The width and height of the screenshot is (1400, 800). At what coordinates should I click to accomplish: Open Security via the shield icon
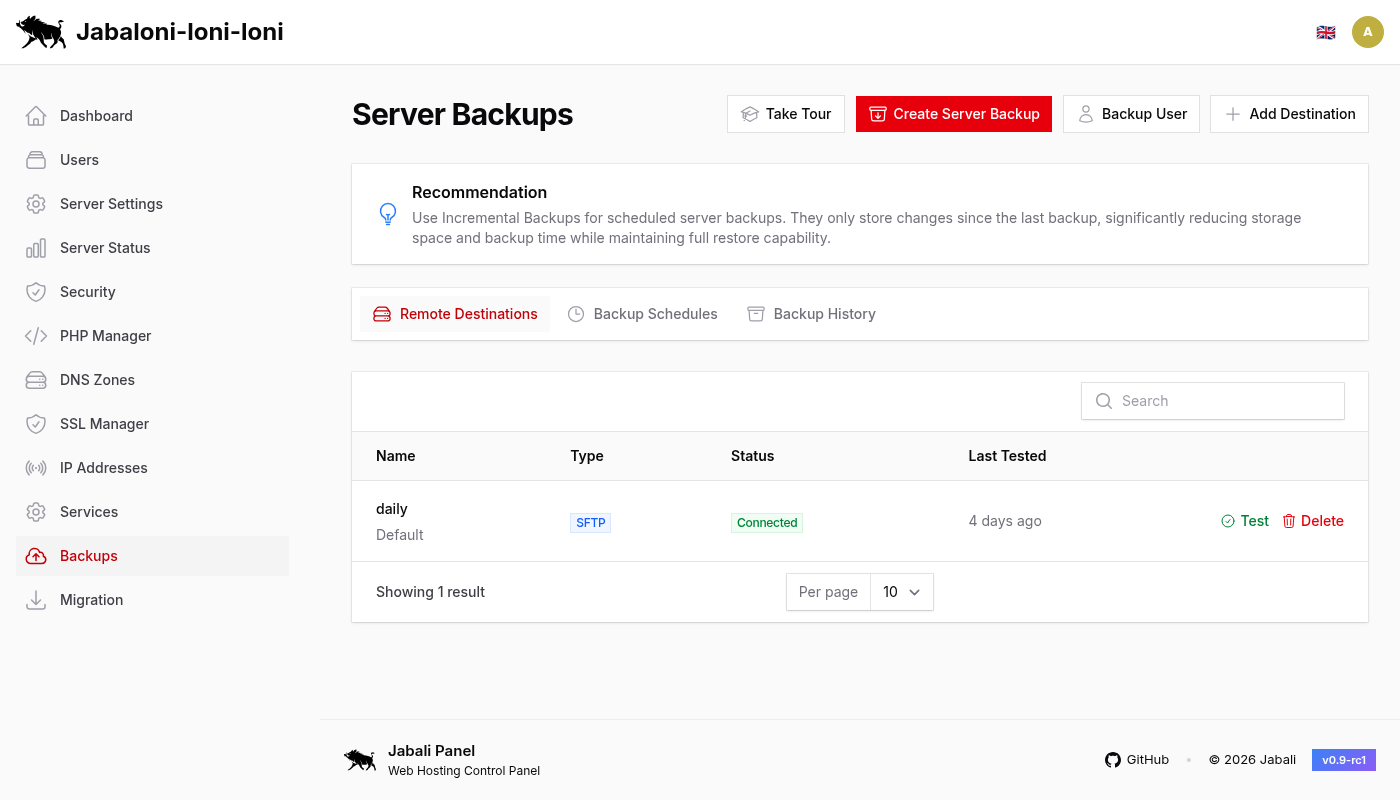coord(35,291)
